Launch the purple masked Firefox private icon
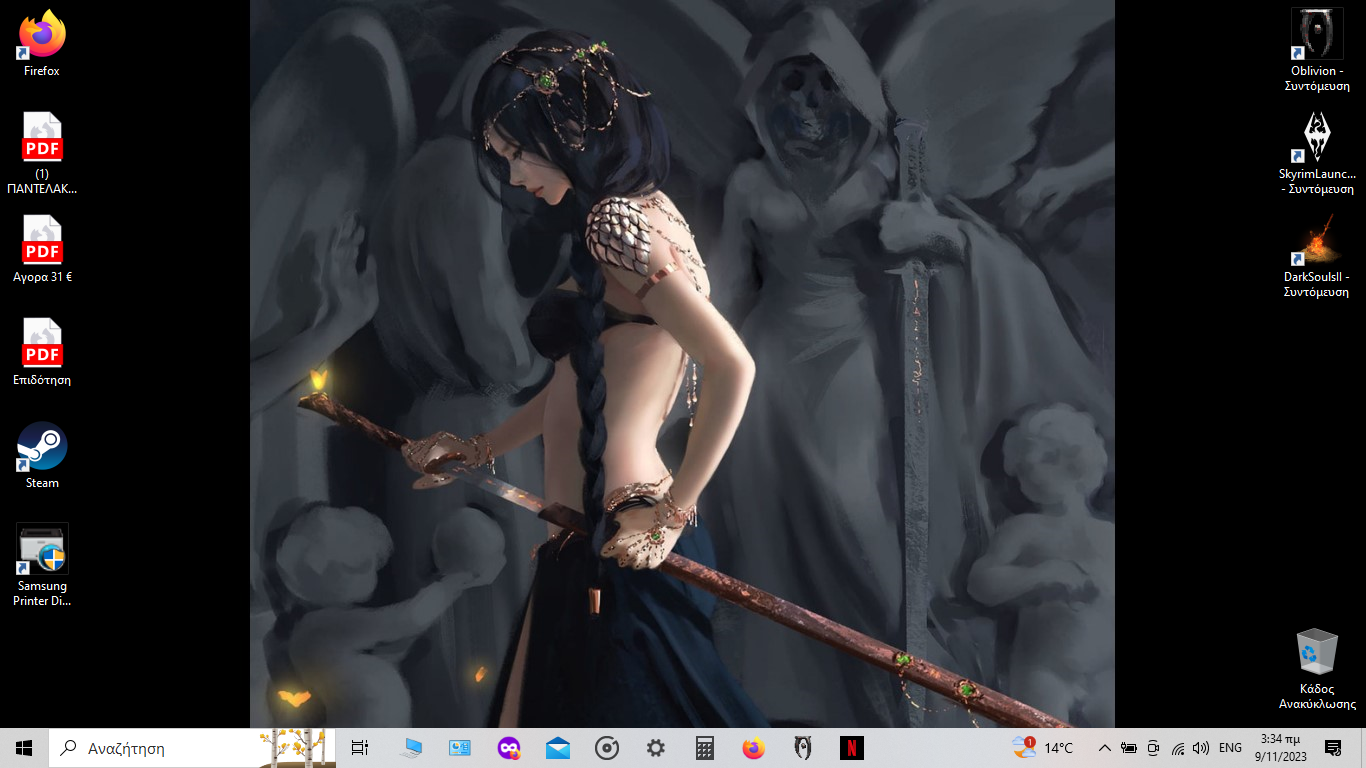The width and height of the screenshot is (1366, 768). pos(509,748)
